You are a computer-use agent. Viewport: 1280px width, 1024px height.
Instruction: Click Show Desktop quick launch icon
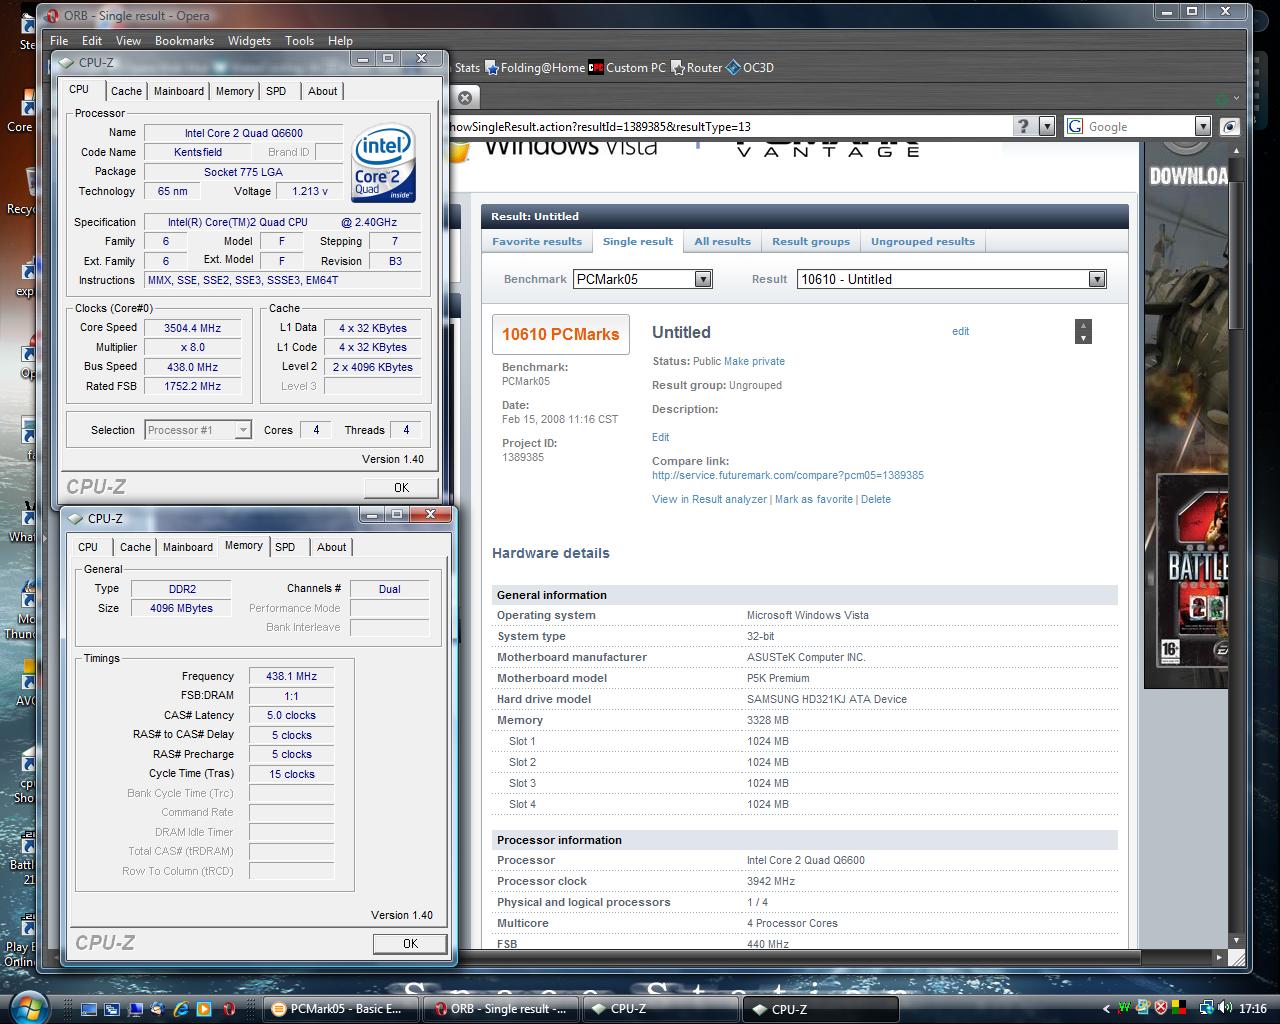[89, 1009]
